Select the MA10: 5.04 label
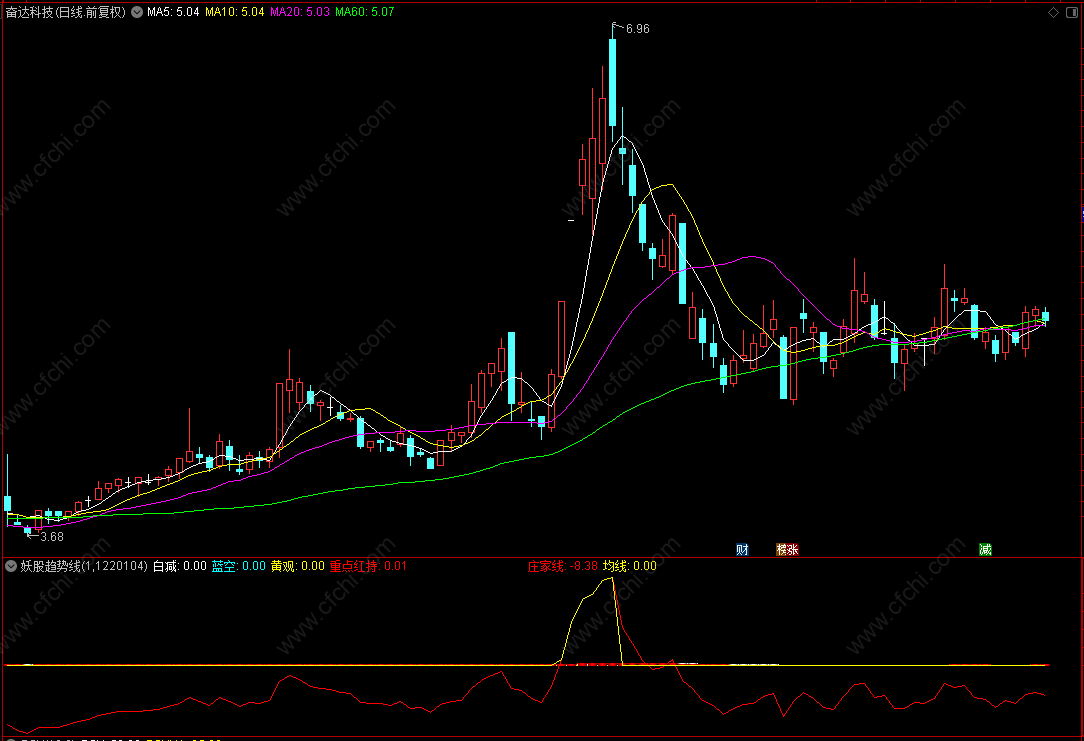Viewport: 1084px width, 741px height. (234, 12)
